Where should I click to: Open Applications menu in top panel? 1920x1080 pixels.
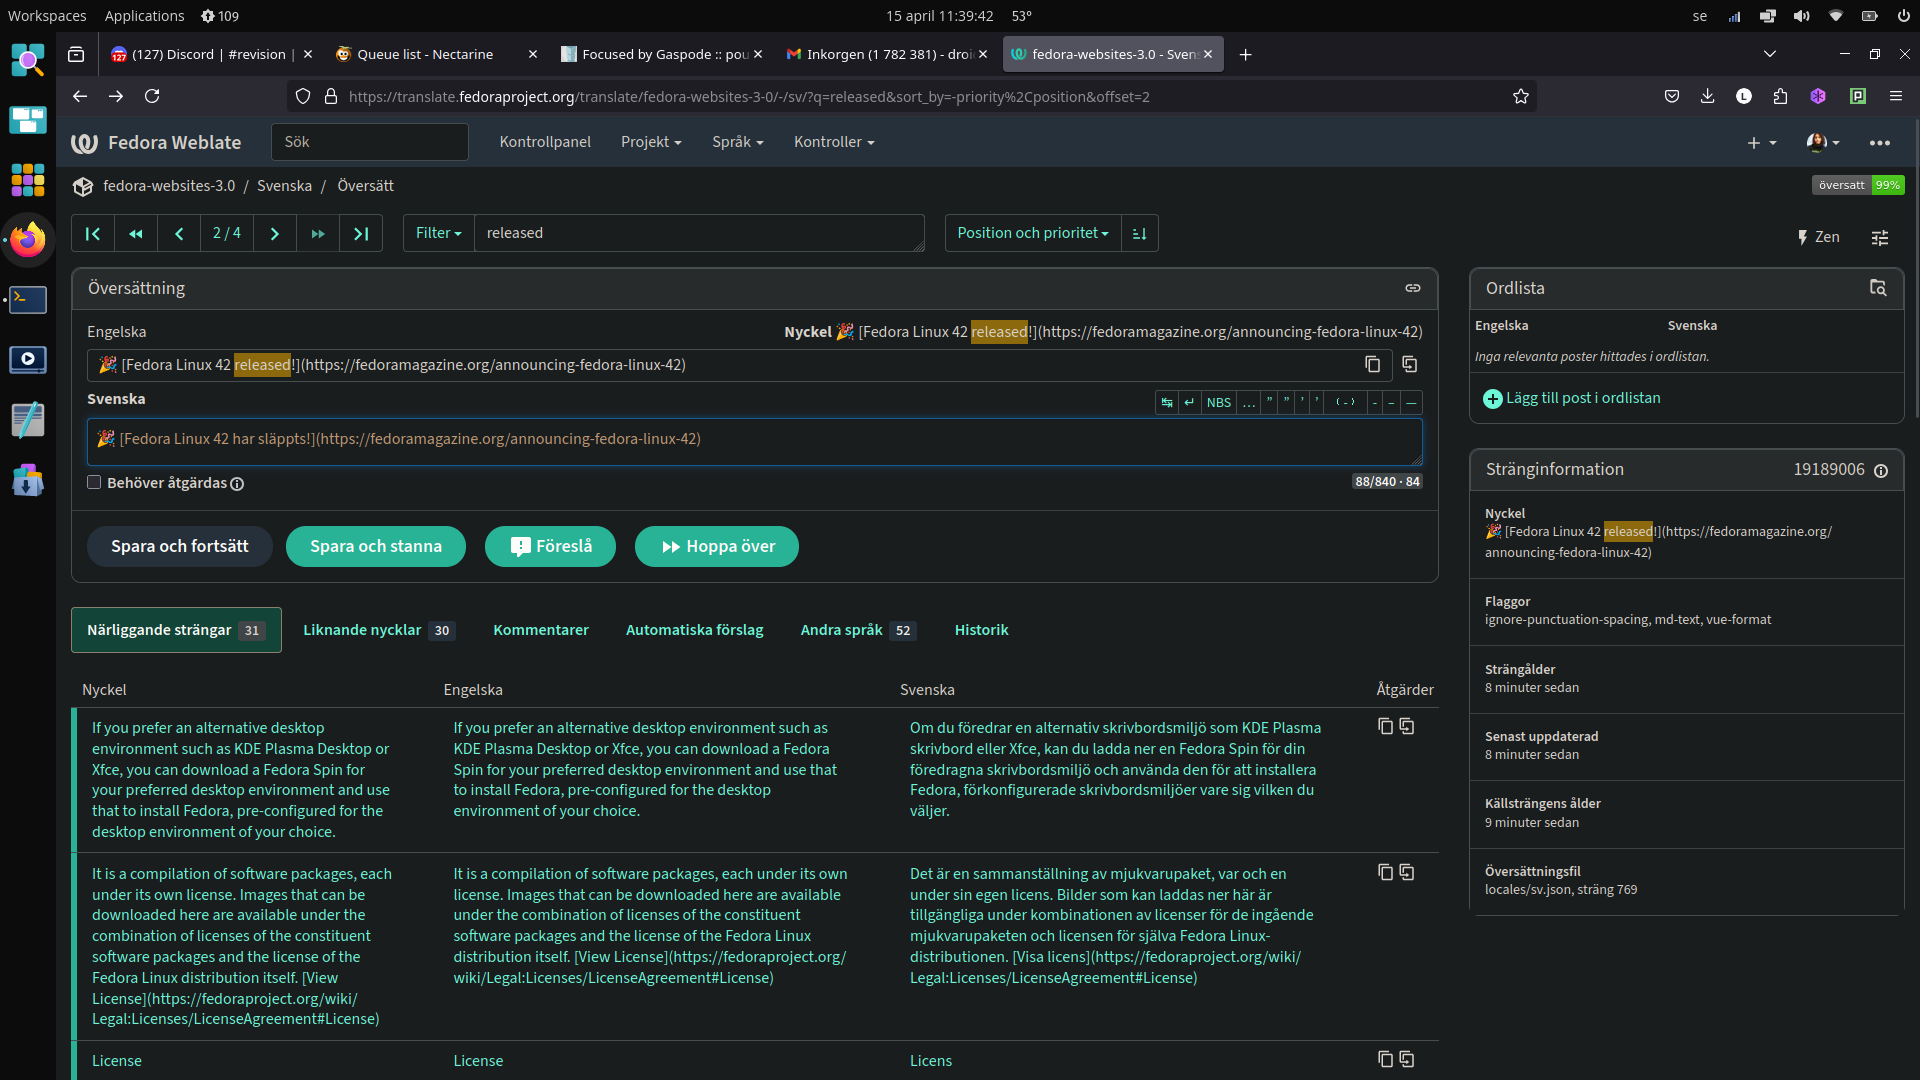point(145,16)
